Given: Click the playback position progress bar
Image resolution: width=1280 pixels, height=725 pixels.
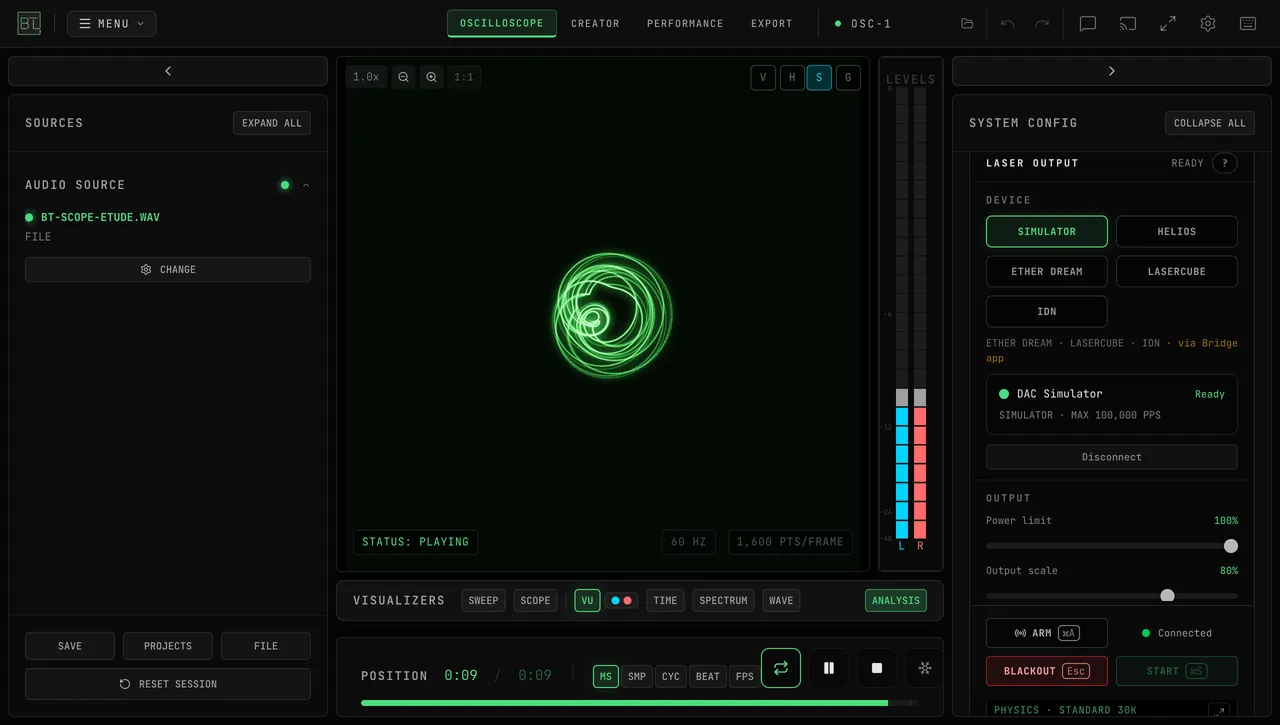Looking at the screenshot, I should click(640, 703).
